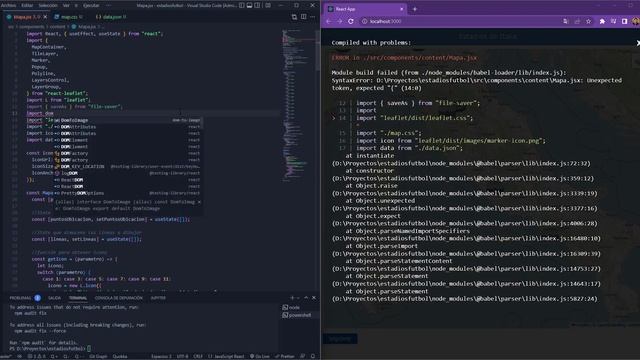Open the browser profile avatar

tap(636, 21)
